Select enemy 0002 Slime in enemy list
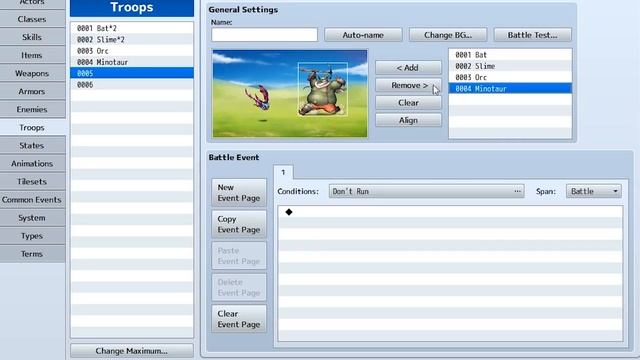This screenshot has height=360, width=640. (x=510, y=66)
